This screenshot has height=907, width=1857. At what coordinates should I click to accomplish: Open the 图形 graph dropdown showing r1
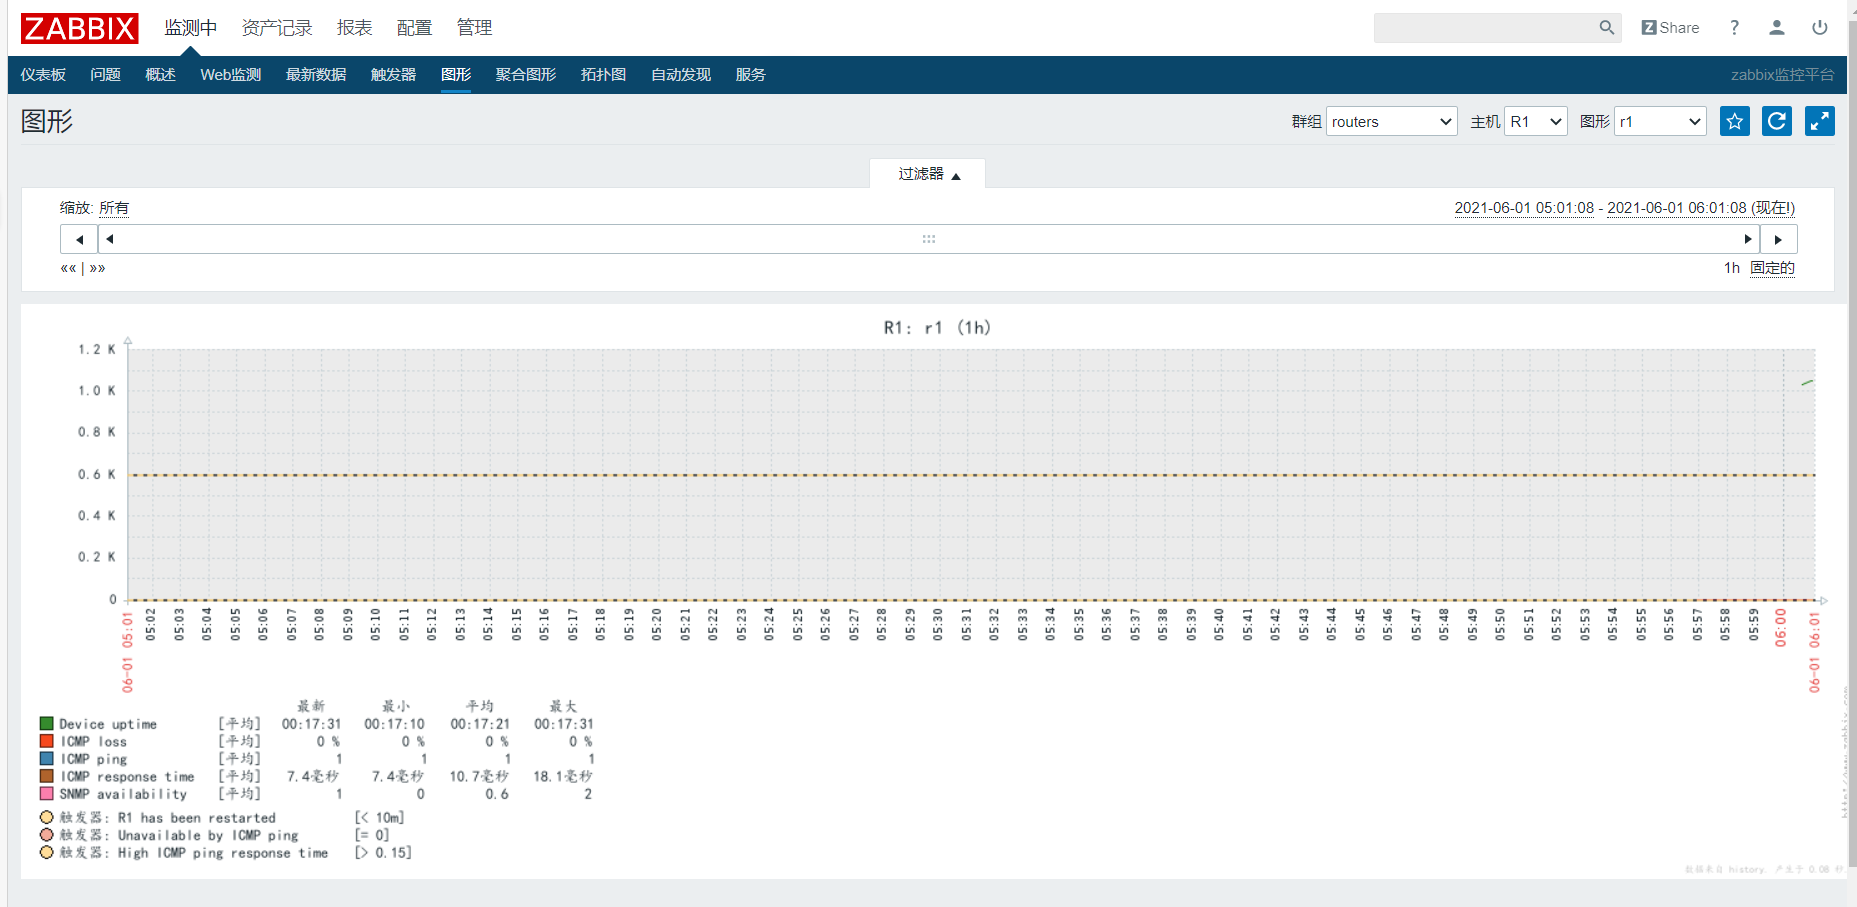coord(1659,121)
